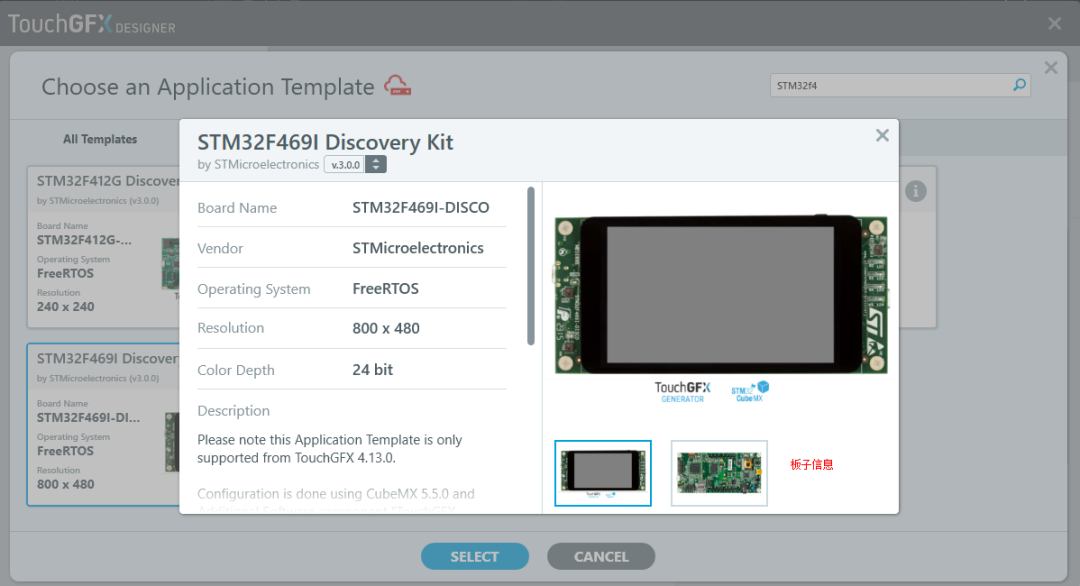1080x586 pixels.
Task: Click the TouchGFX Generator logo
Action: pyautogui.click(x=682, y=390)
